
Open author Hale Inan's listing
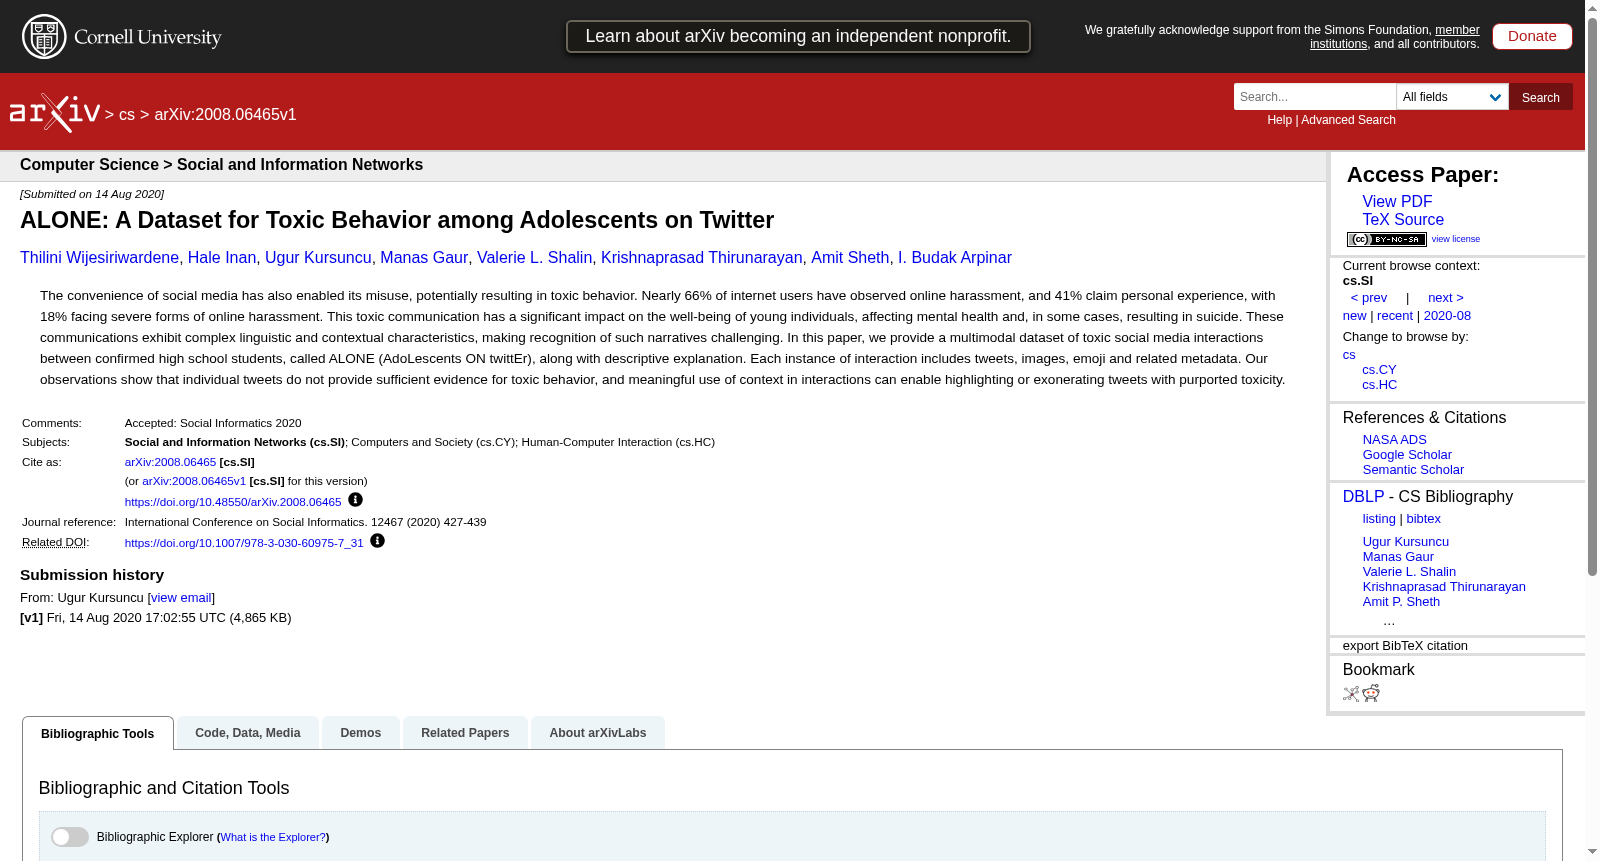[x=222, y=258]
